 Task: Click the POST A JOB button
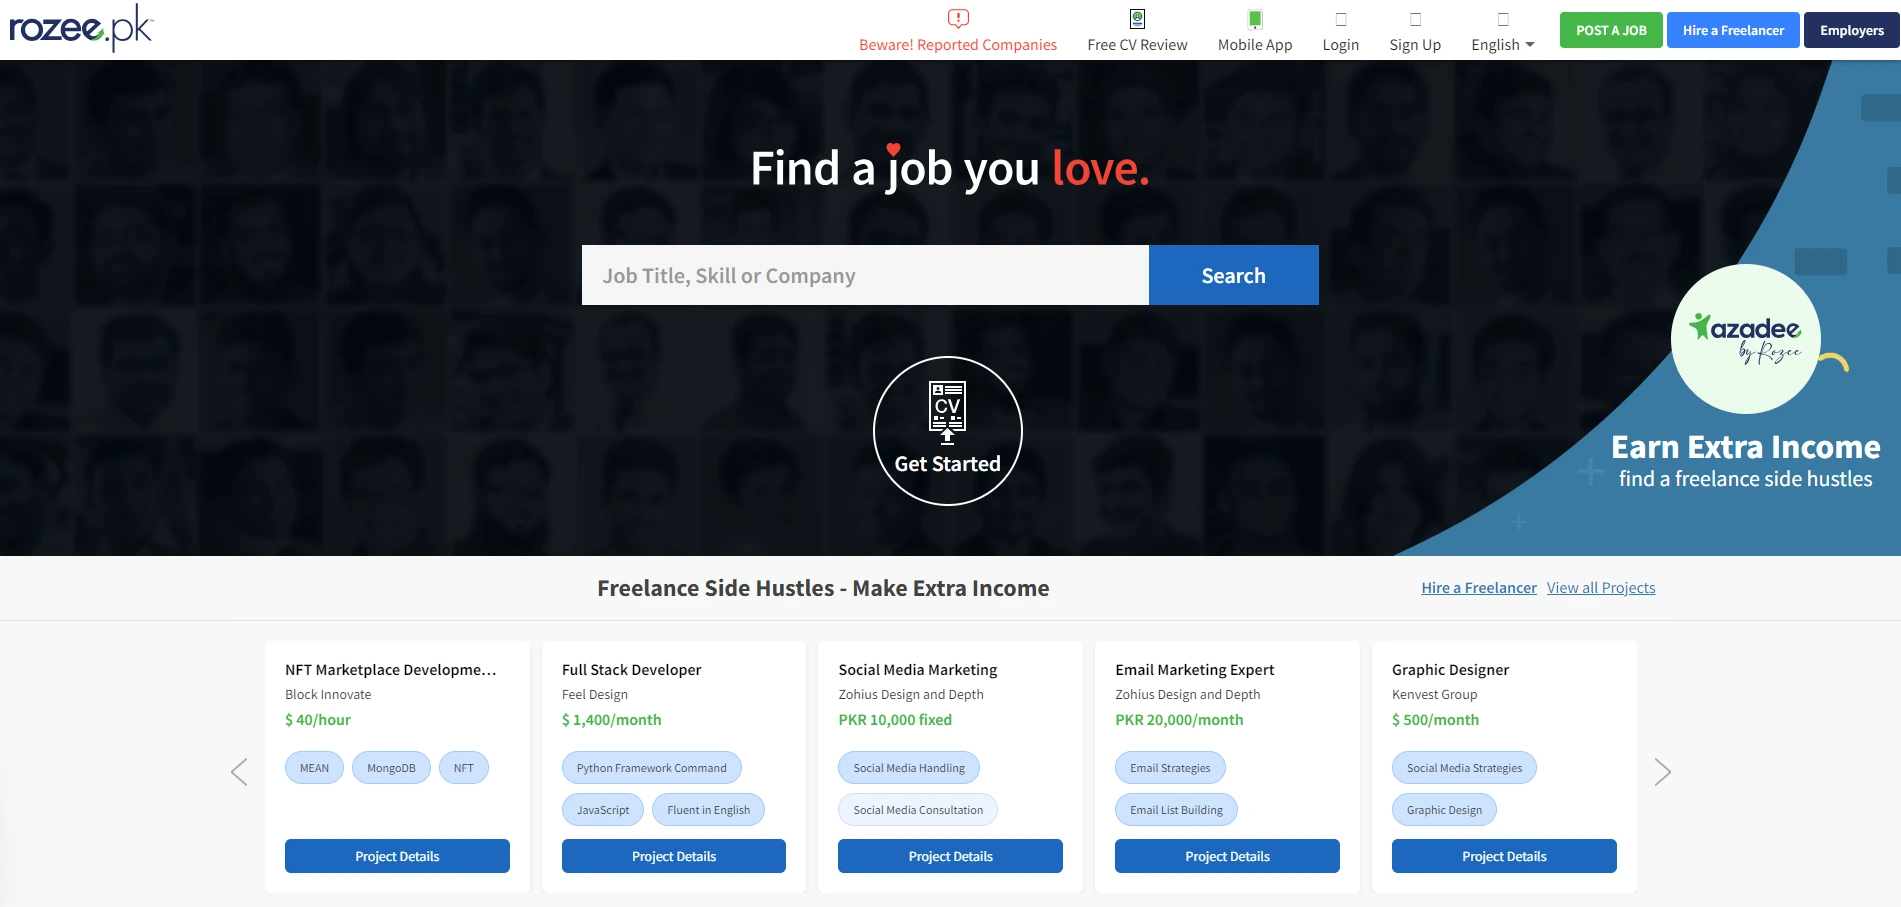click(1611, 30)
